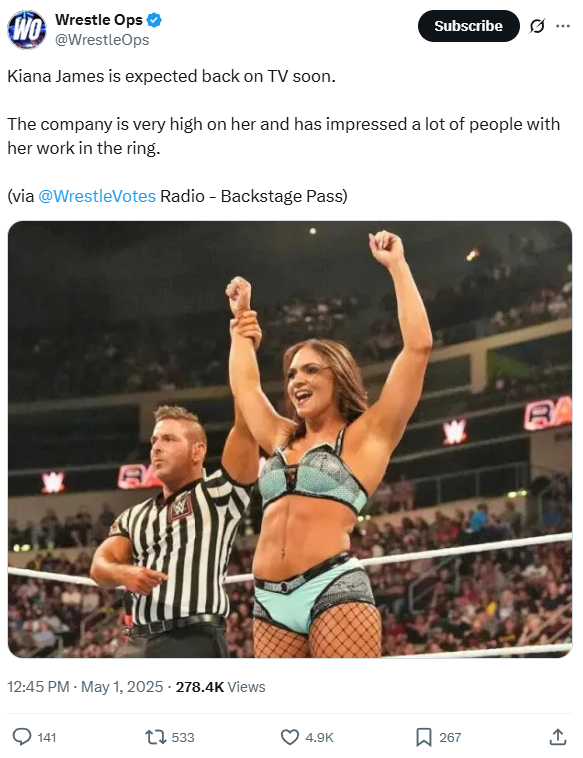The width and height of the screenshot is (583, 758).
Task: Subscribe to Wrestle Ops
Action: click(x=468, y=26)
